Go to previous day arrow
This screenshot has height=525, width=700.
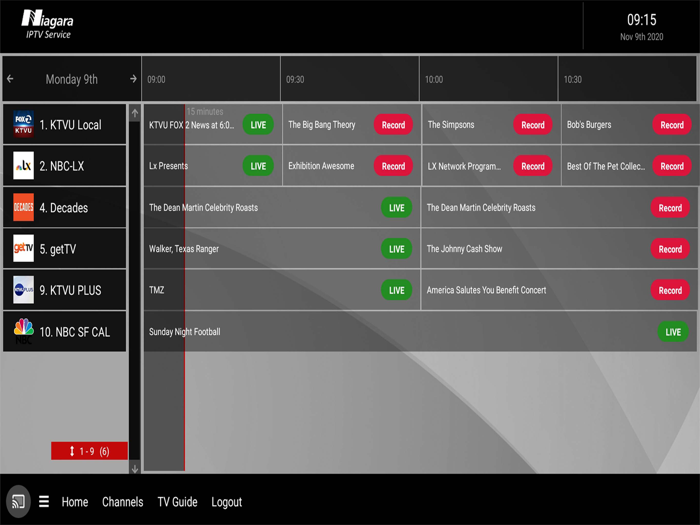pyautogui.click(x=10, y=79)
